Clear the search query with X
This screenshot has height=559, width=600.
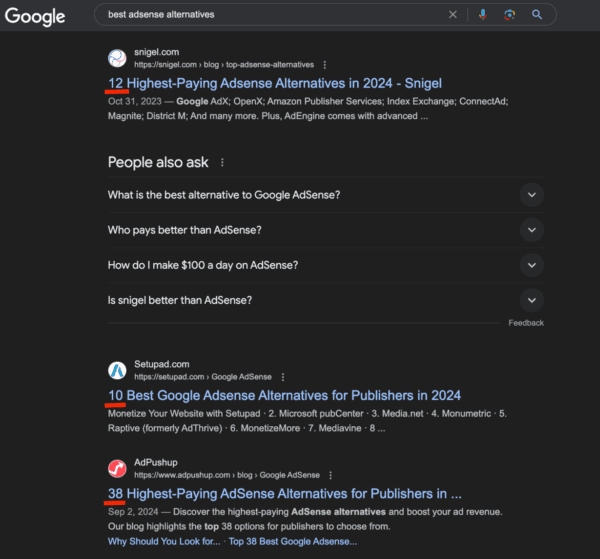click(x=453, y=15)
